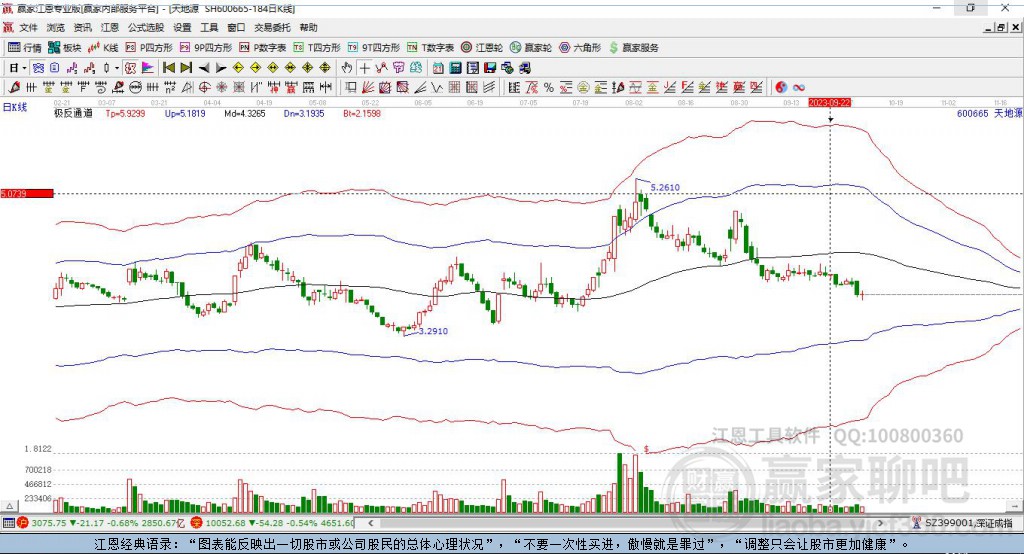
Task: Move chart left with black arrow
Action: tap(204, 68)
